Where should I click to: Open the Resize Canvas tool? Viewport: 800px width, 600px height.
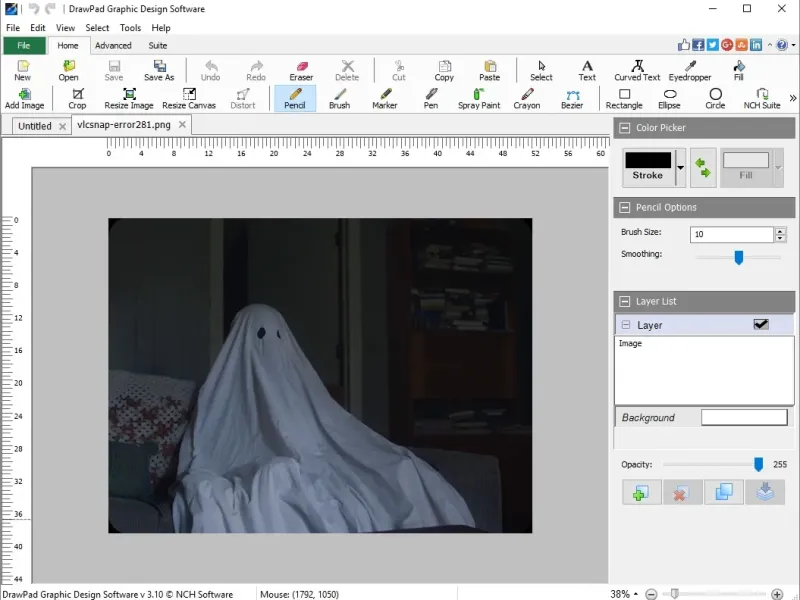click(x=189, y=98)
